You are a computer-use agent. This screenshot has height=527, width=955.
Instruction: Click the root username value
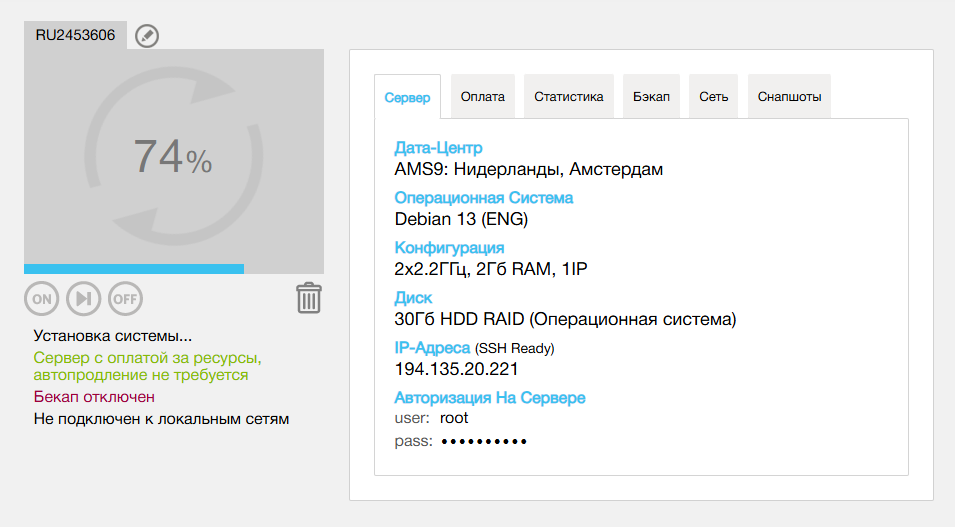point(454,418)
